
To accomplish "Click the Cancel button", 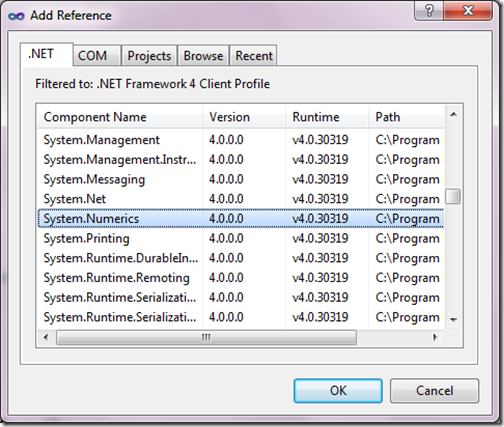I will click(434, 390).
